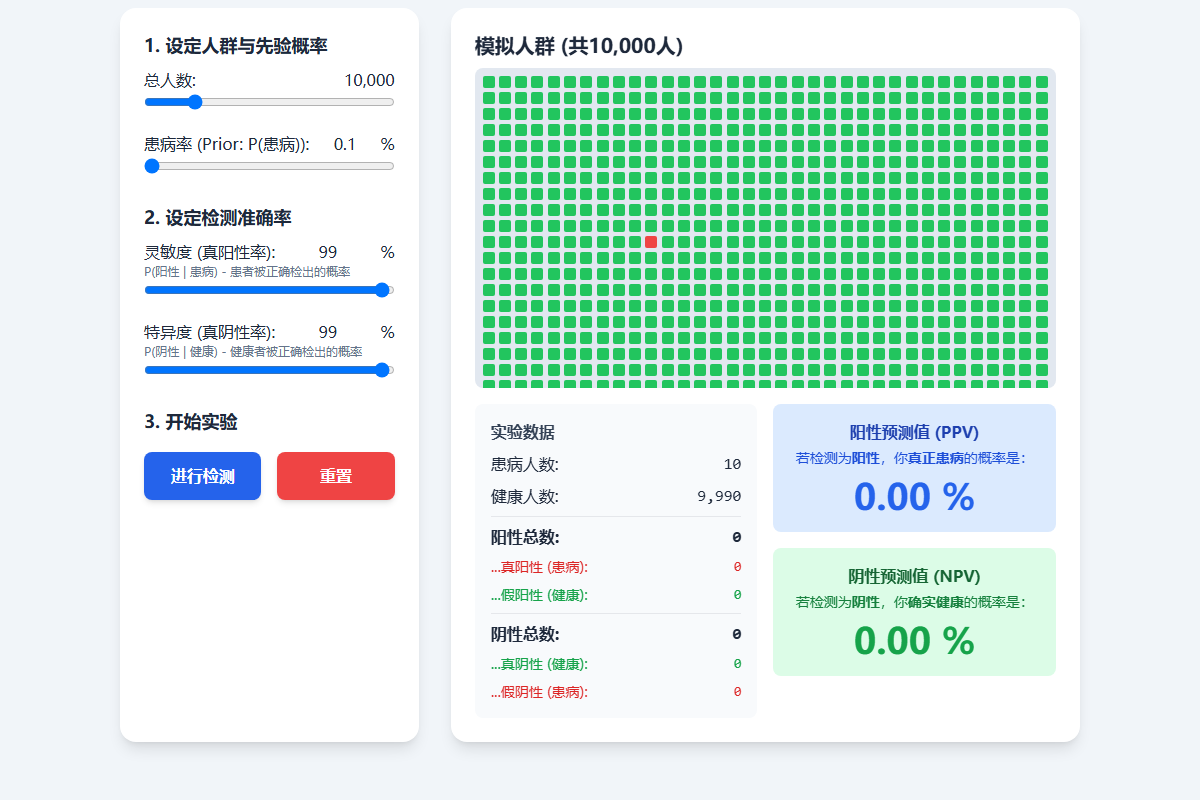Click the 阳性预测值 (PPV) card heading
Screen dimensions: 1200x800
[914, 432]
